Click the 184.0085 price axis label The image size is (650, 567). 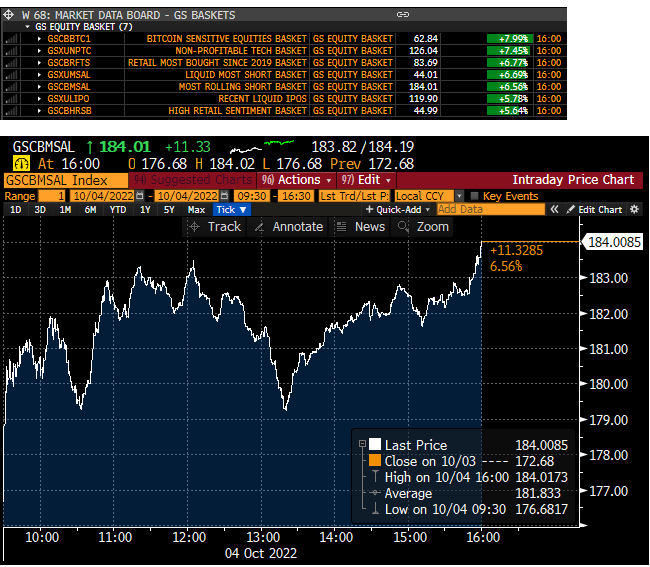tap(612, 242)
